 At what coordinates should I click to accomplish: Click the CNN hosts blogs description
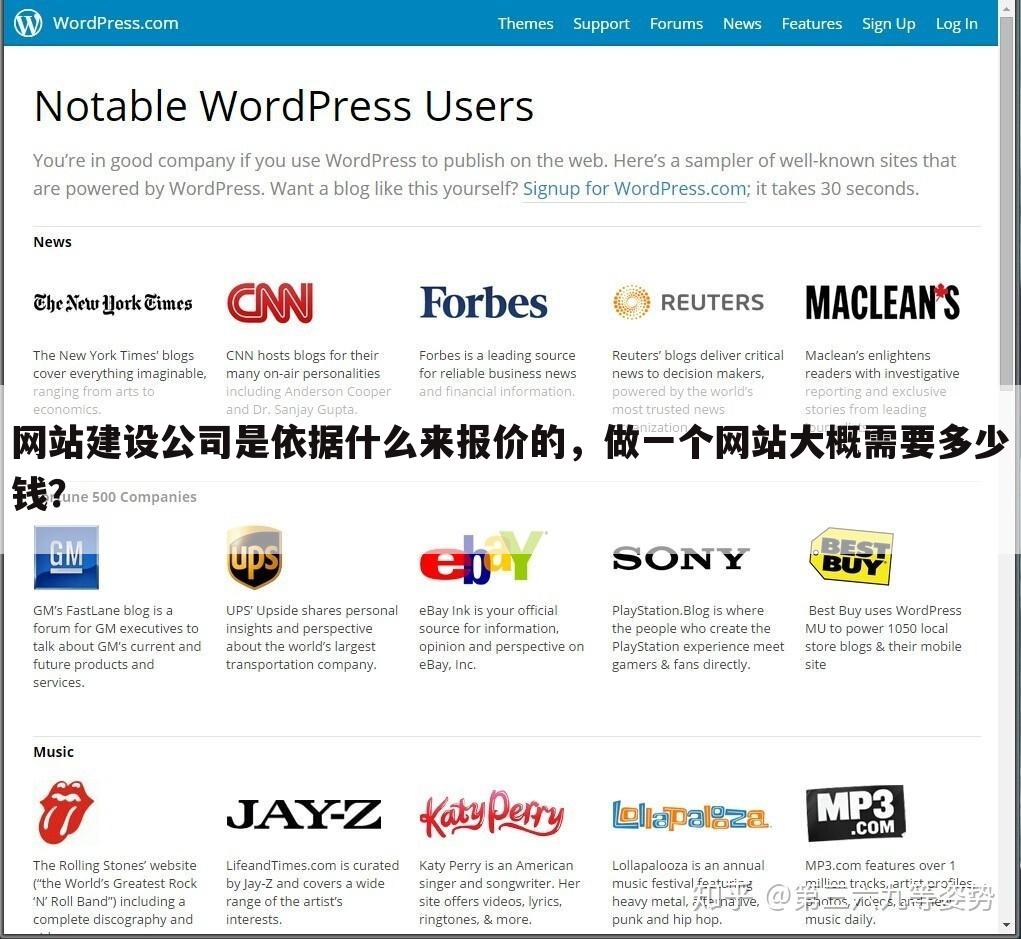[x=309, y=382]
